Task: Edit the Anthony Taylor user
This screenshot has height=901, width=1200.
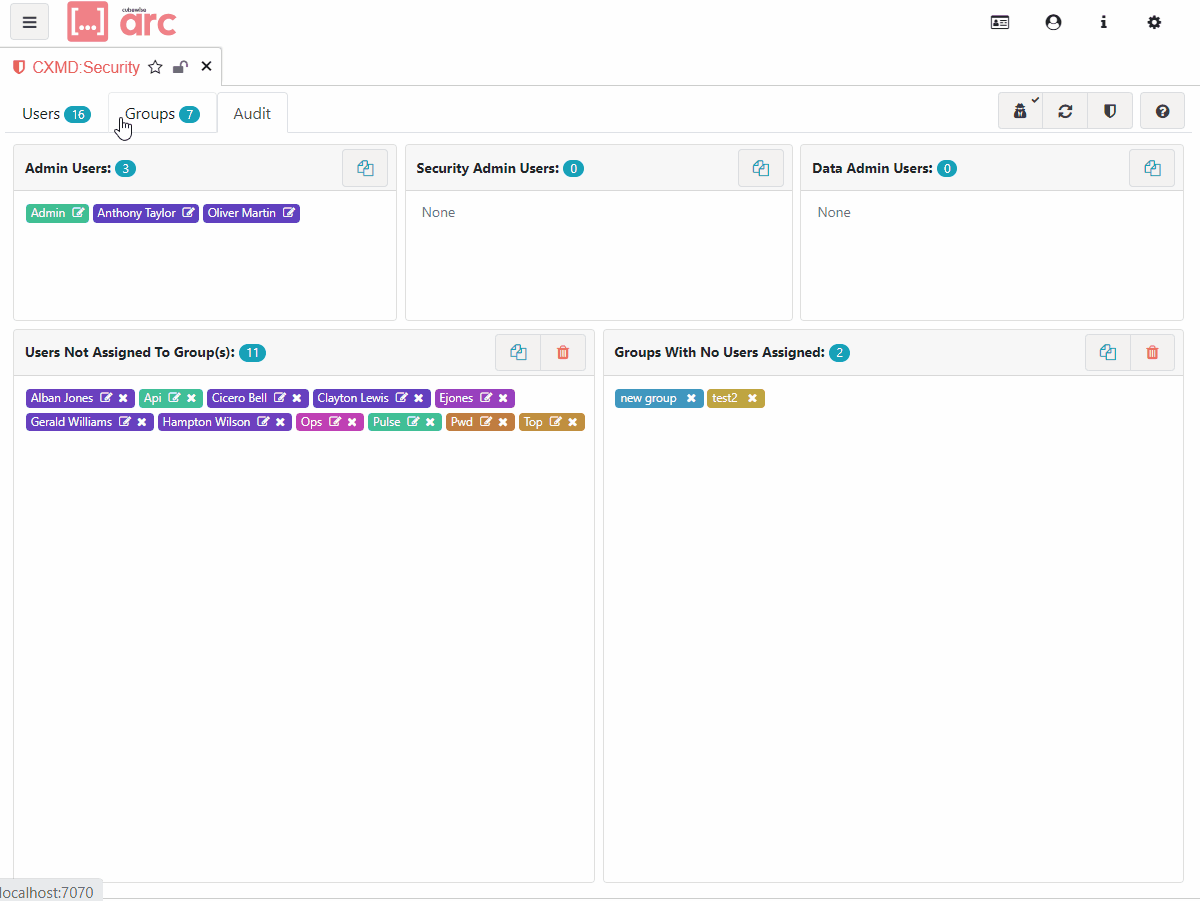Action: coord(188,213)
